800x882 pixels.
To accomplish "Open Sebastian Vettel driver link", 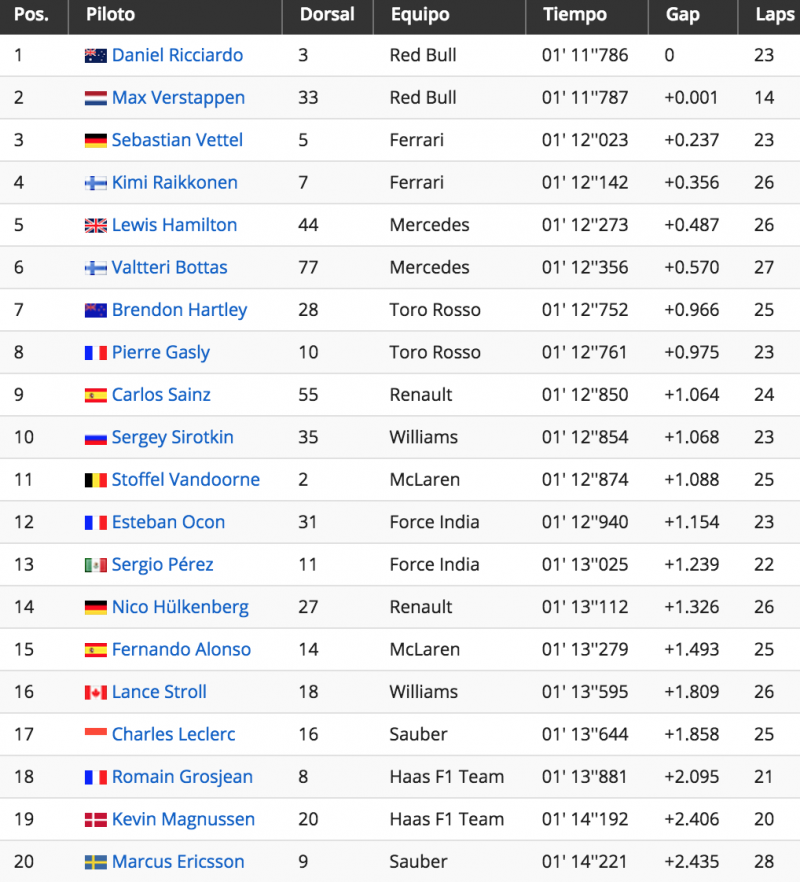I will tap(177, 140).
